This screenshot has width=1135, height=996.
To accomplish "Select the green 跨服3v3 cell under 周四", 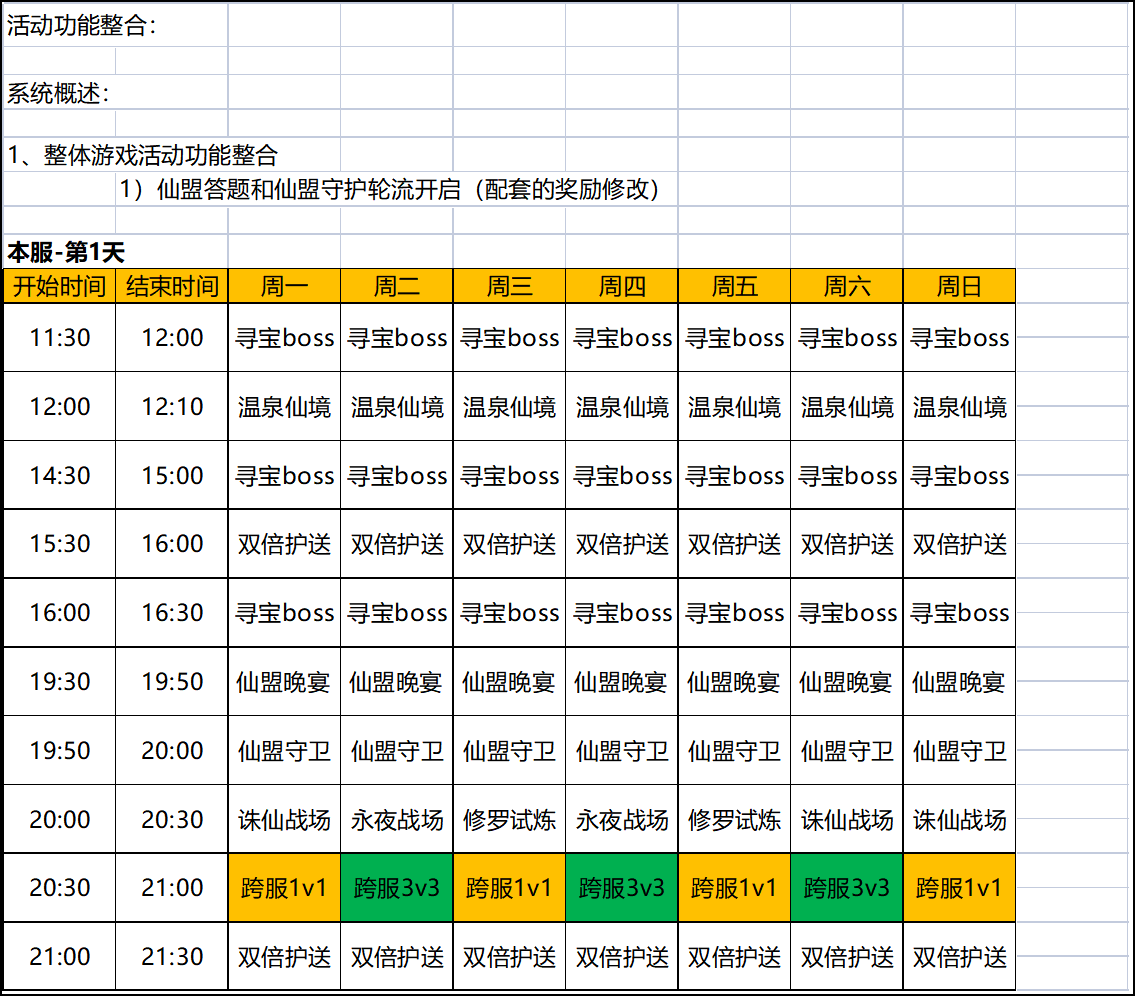I will tap(622, 888).
